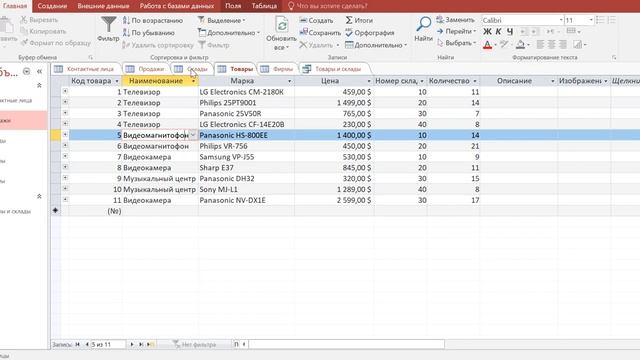Open Код товара column filter arrow
The height and width of the screenshot is (360, 640).
(x=117, y=81)
